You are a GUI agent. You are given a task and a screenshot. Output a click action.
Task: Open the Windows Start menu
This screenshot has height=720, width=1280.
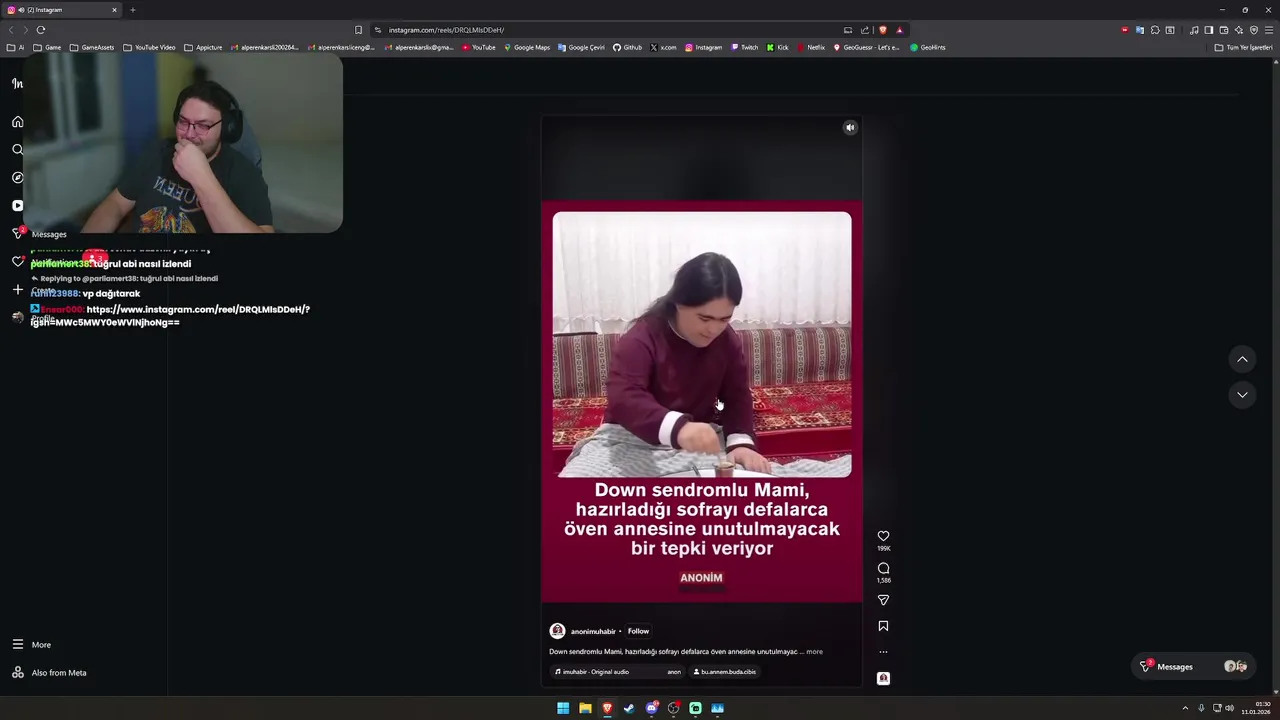(x=563, y=708)
